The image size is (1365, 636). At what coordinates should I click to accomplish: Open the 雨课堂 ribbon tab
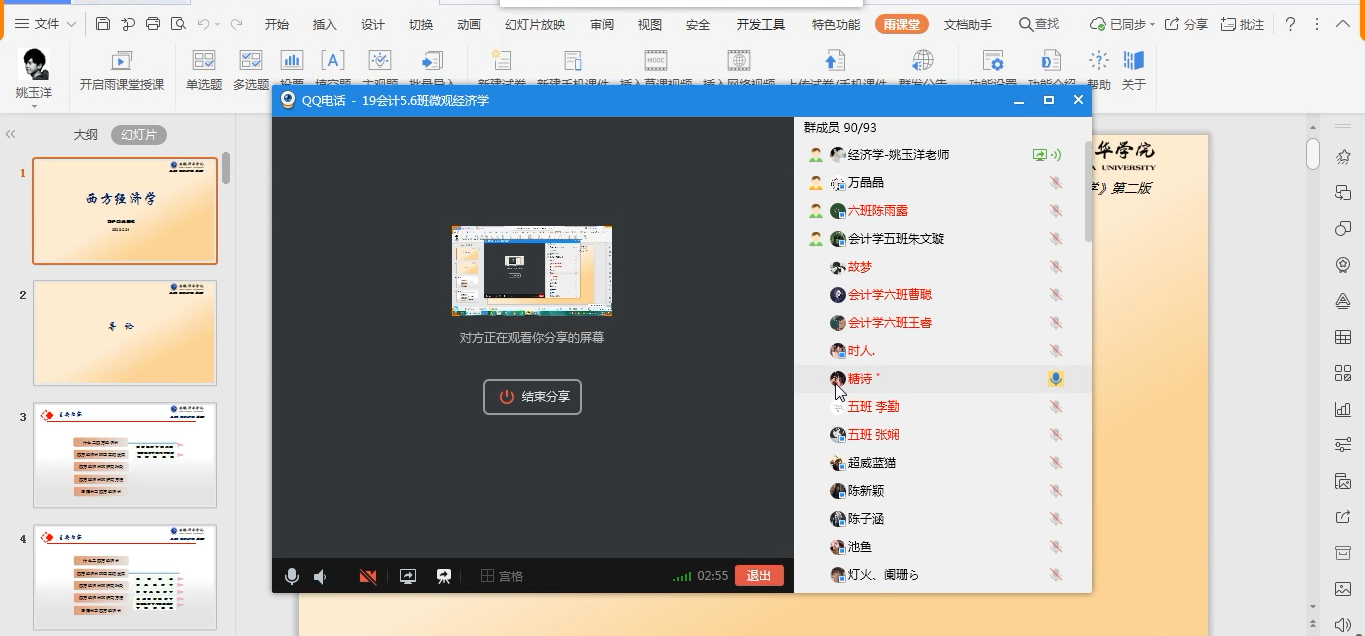pos(901,24)
